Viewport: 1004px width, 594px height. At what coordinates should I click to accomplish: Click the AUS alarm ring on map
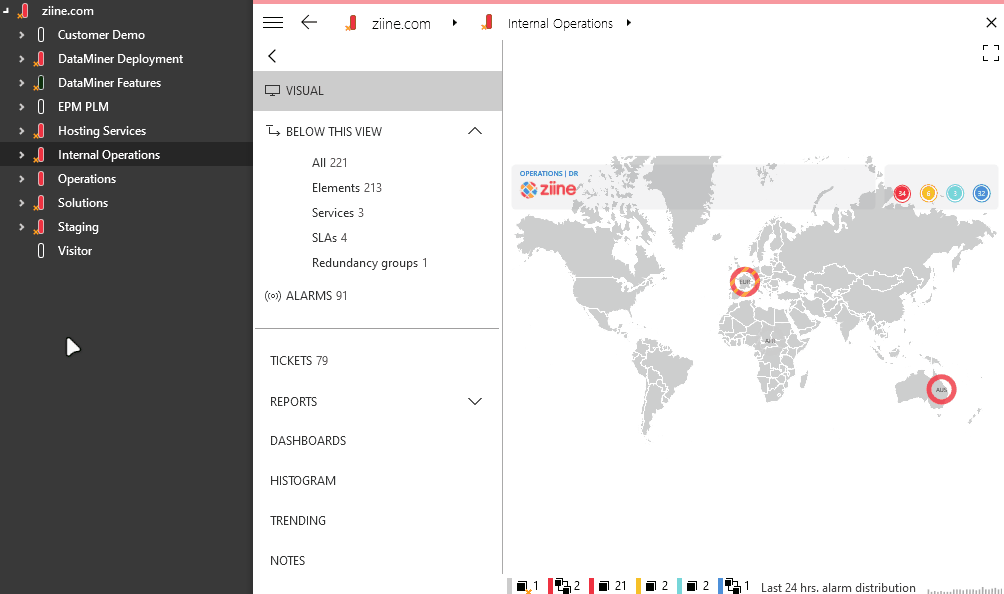[x=941, y=389]
